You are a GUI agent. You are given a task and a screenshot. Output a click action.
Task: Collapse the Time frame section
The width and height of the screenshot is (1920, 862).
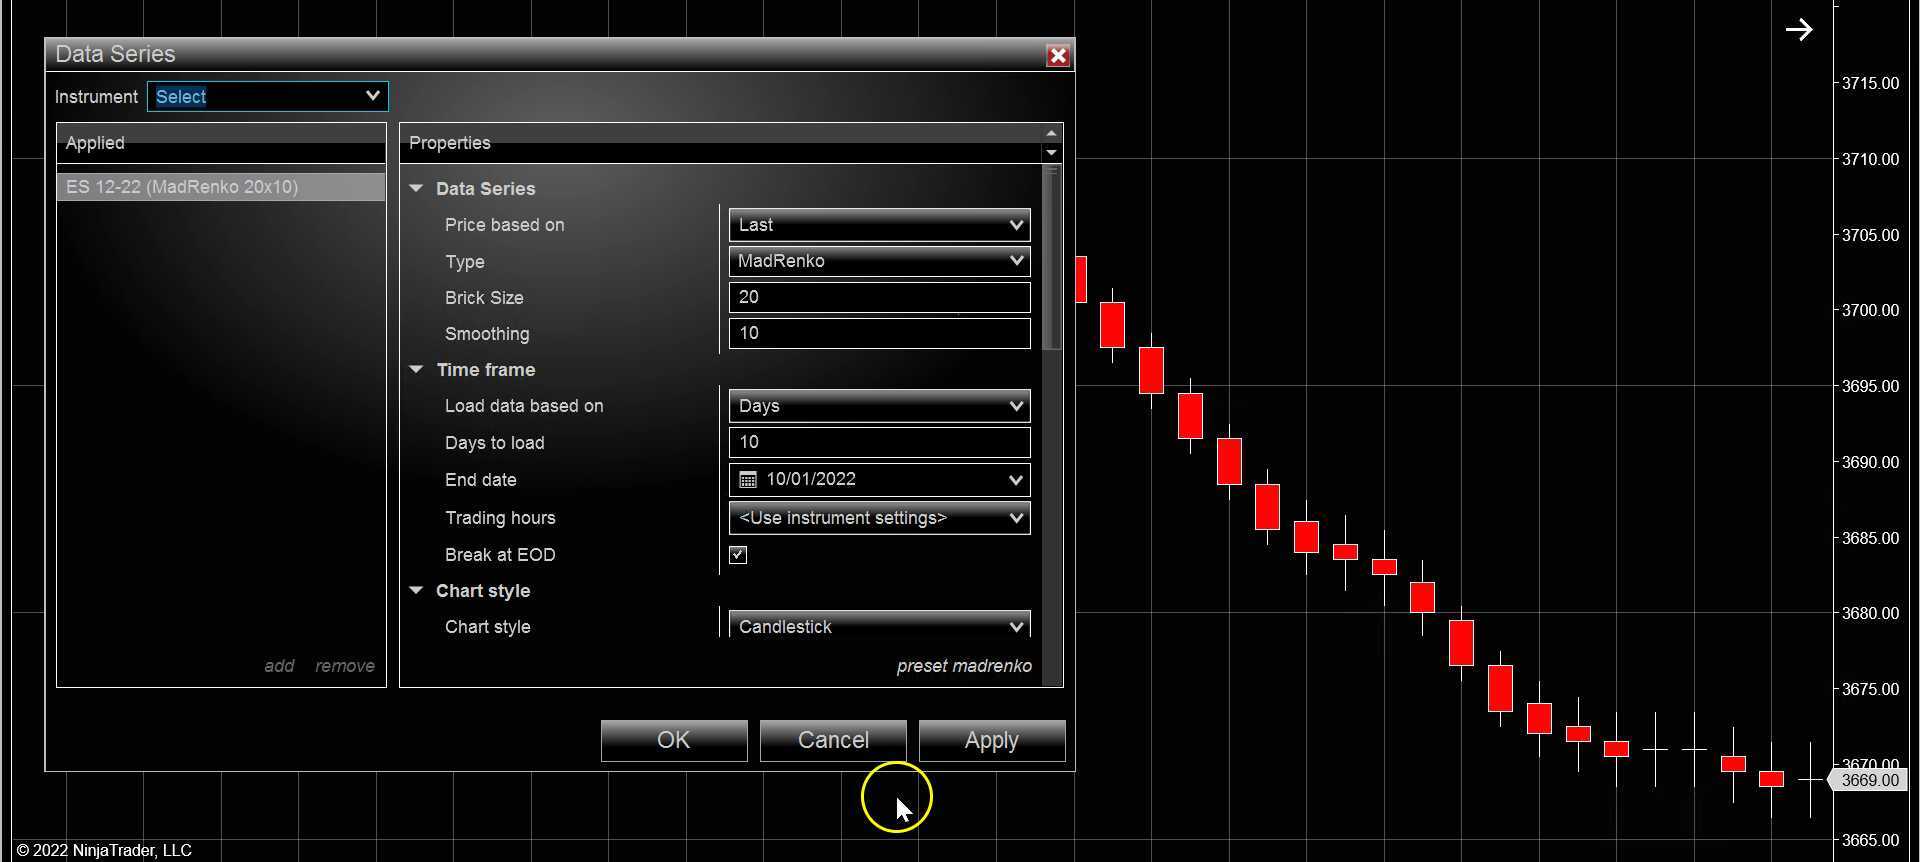tap(416, 370)
